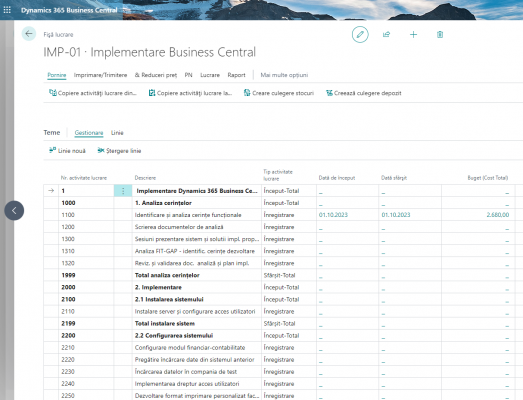The image size is (523, 400).
Task: Click 2.1 Instalarea sistemului cell
Action: pos(197,299)
